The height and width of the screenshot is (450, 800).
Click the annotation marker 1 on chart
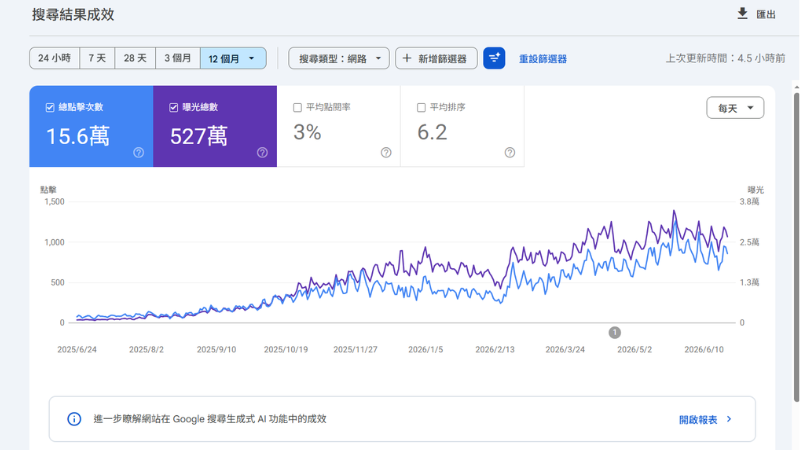615,333
